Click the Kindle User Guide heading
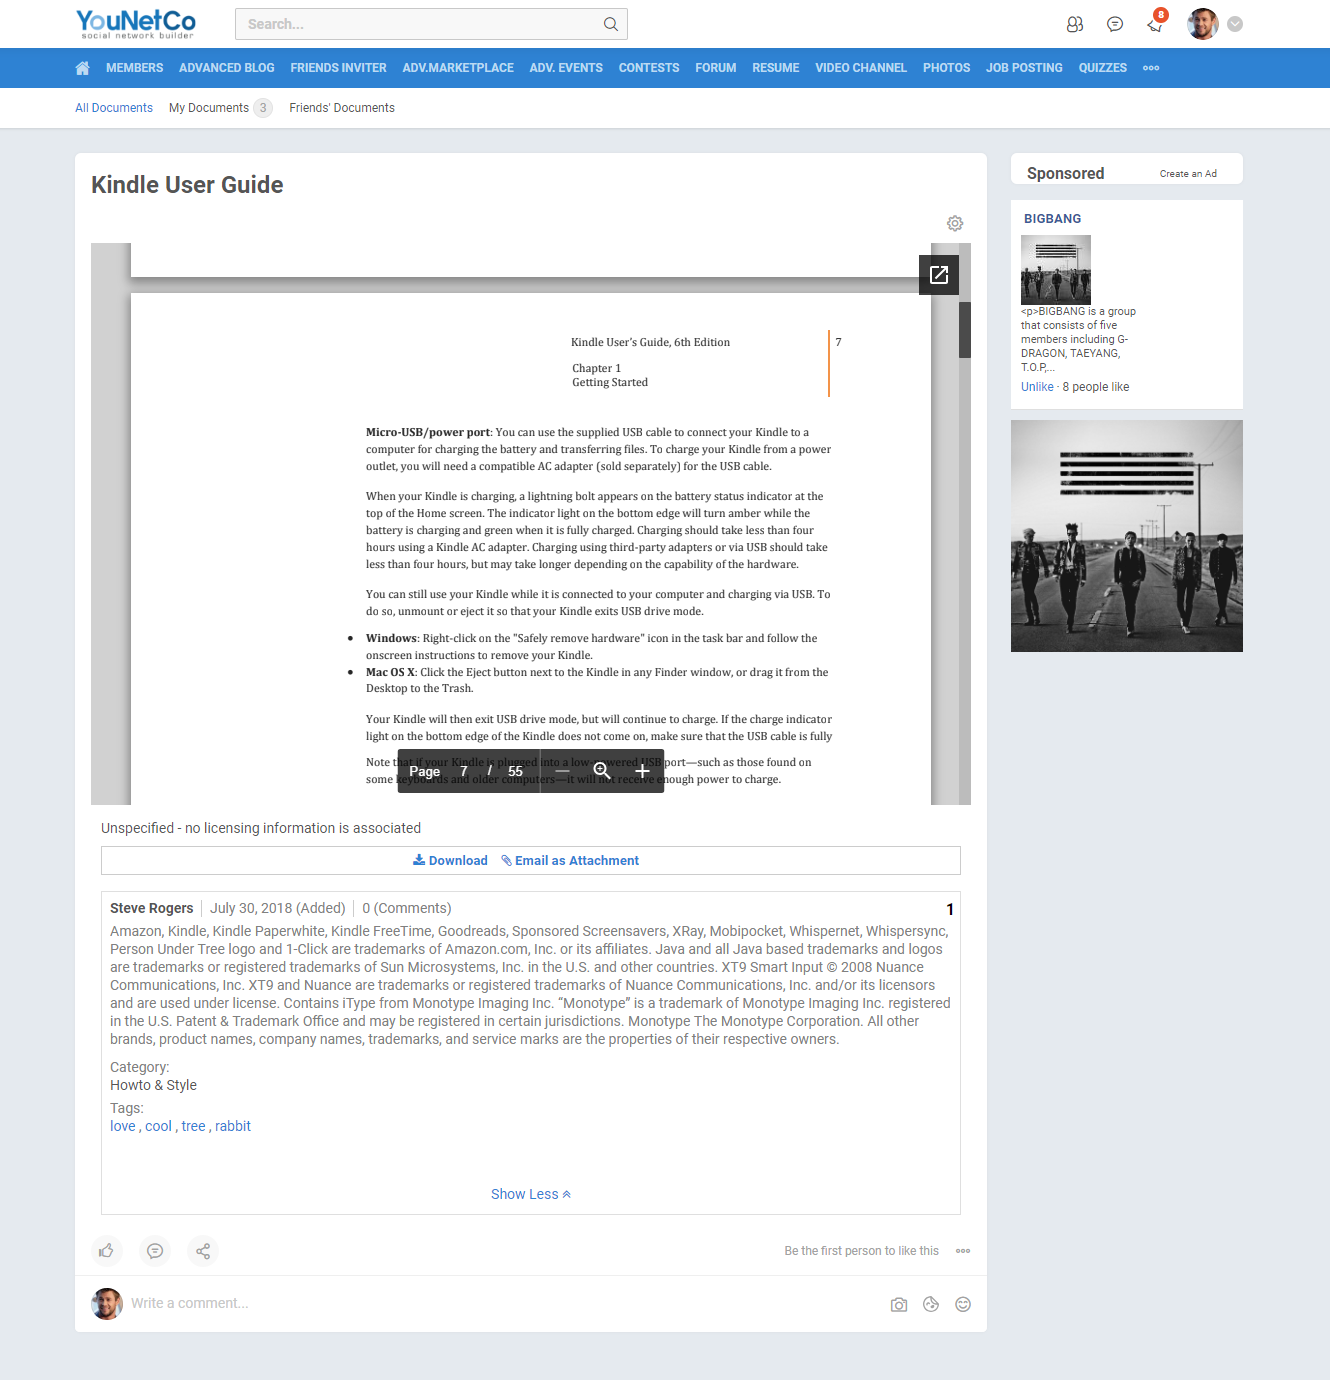The width and height of the screenshot is (1330, 1380). (187, 185)
